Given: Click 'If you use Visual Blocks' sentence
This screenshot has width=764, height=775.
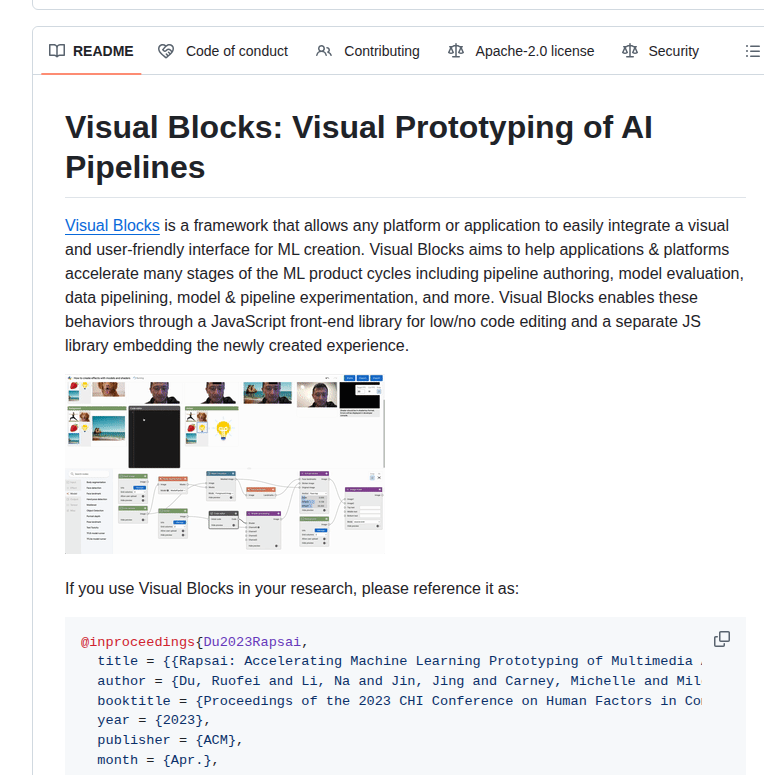Looking at the screenshot, I should point(292,589).
